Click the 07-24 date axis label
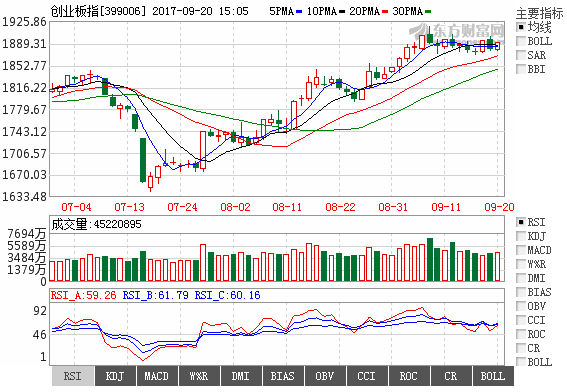This screenshot has width=567, height=392. [x=182, y=207]
